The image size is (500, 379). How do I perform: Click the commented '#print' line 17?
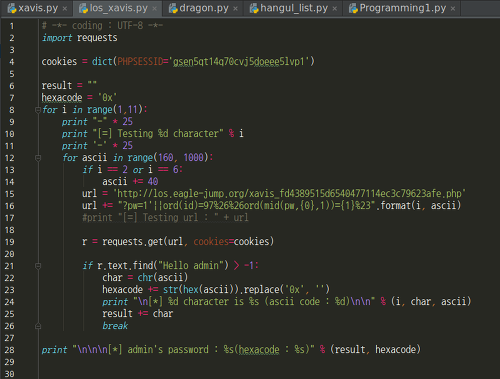165,218
